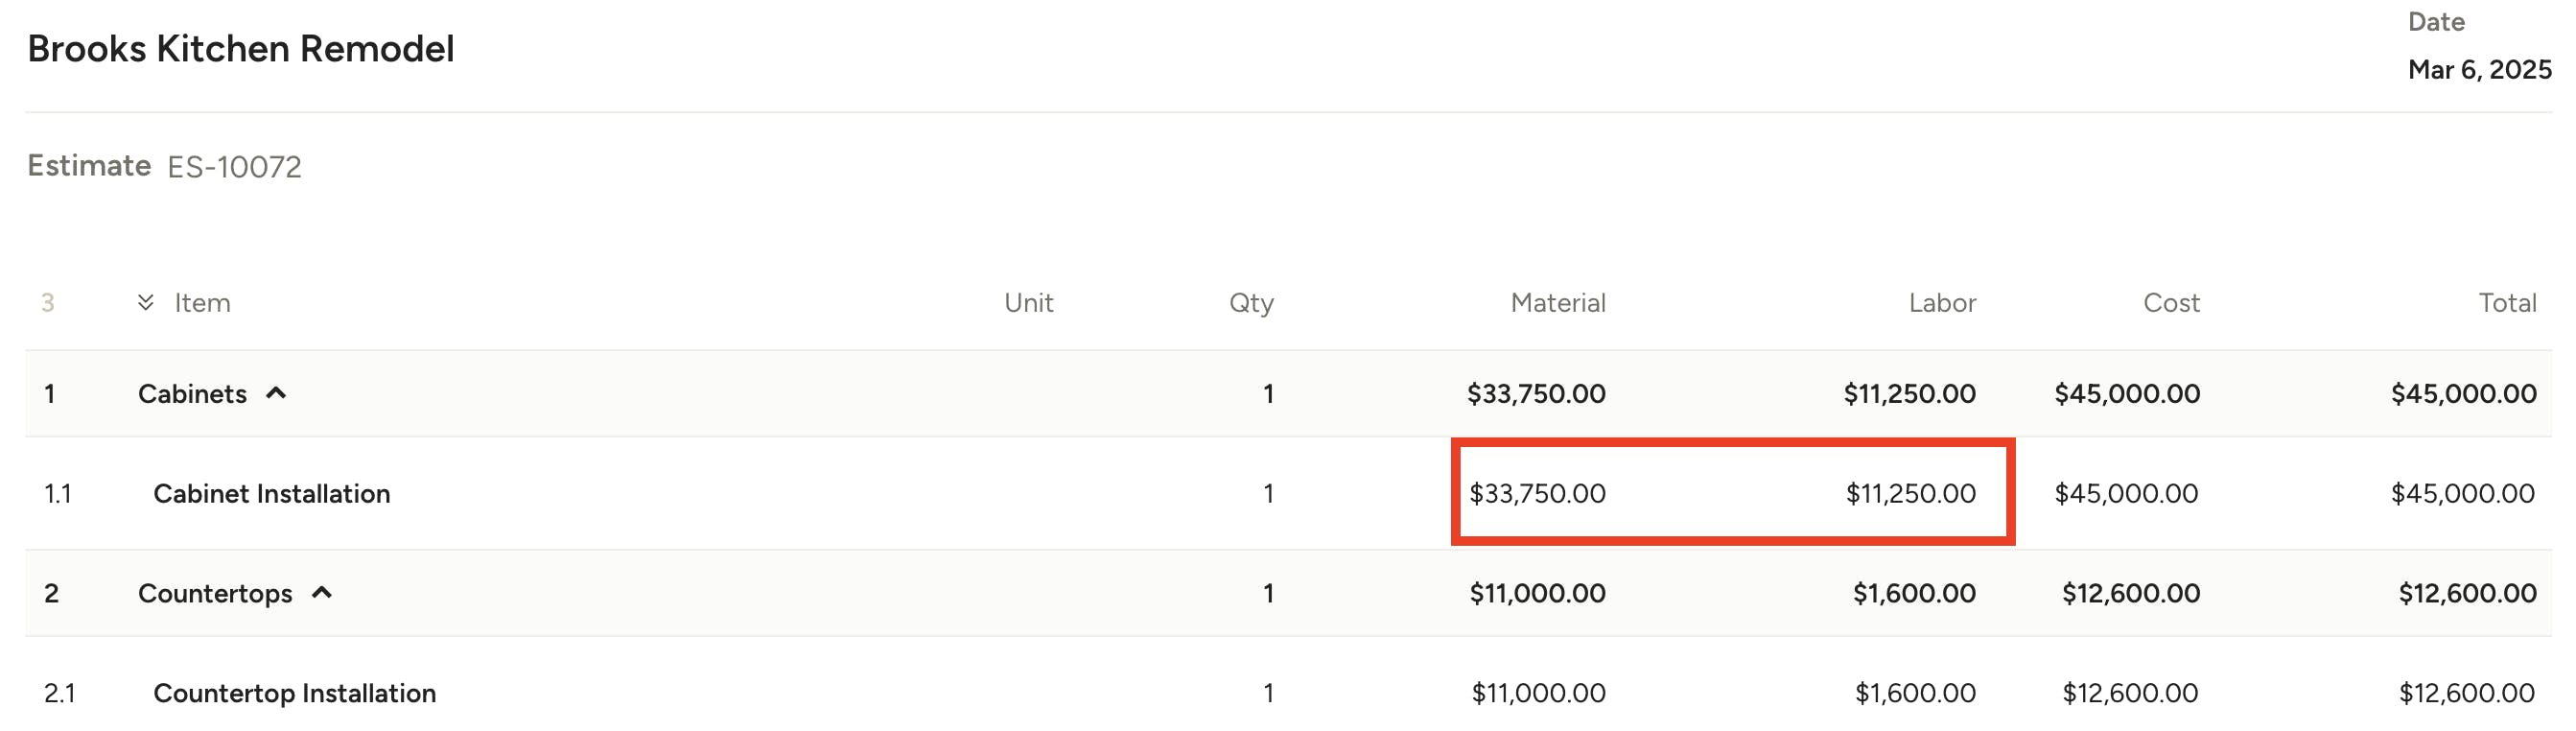The width and height of the screenshot is (2576, 731).
Task: Click Countertop Installation labor $1,600.00
Action: point(1915,692)
